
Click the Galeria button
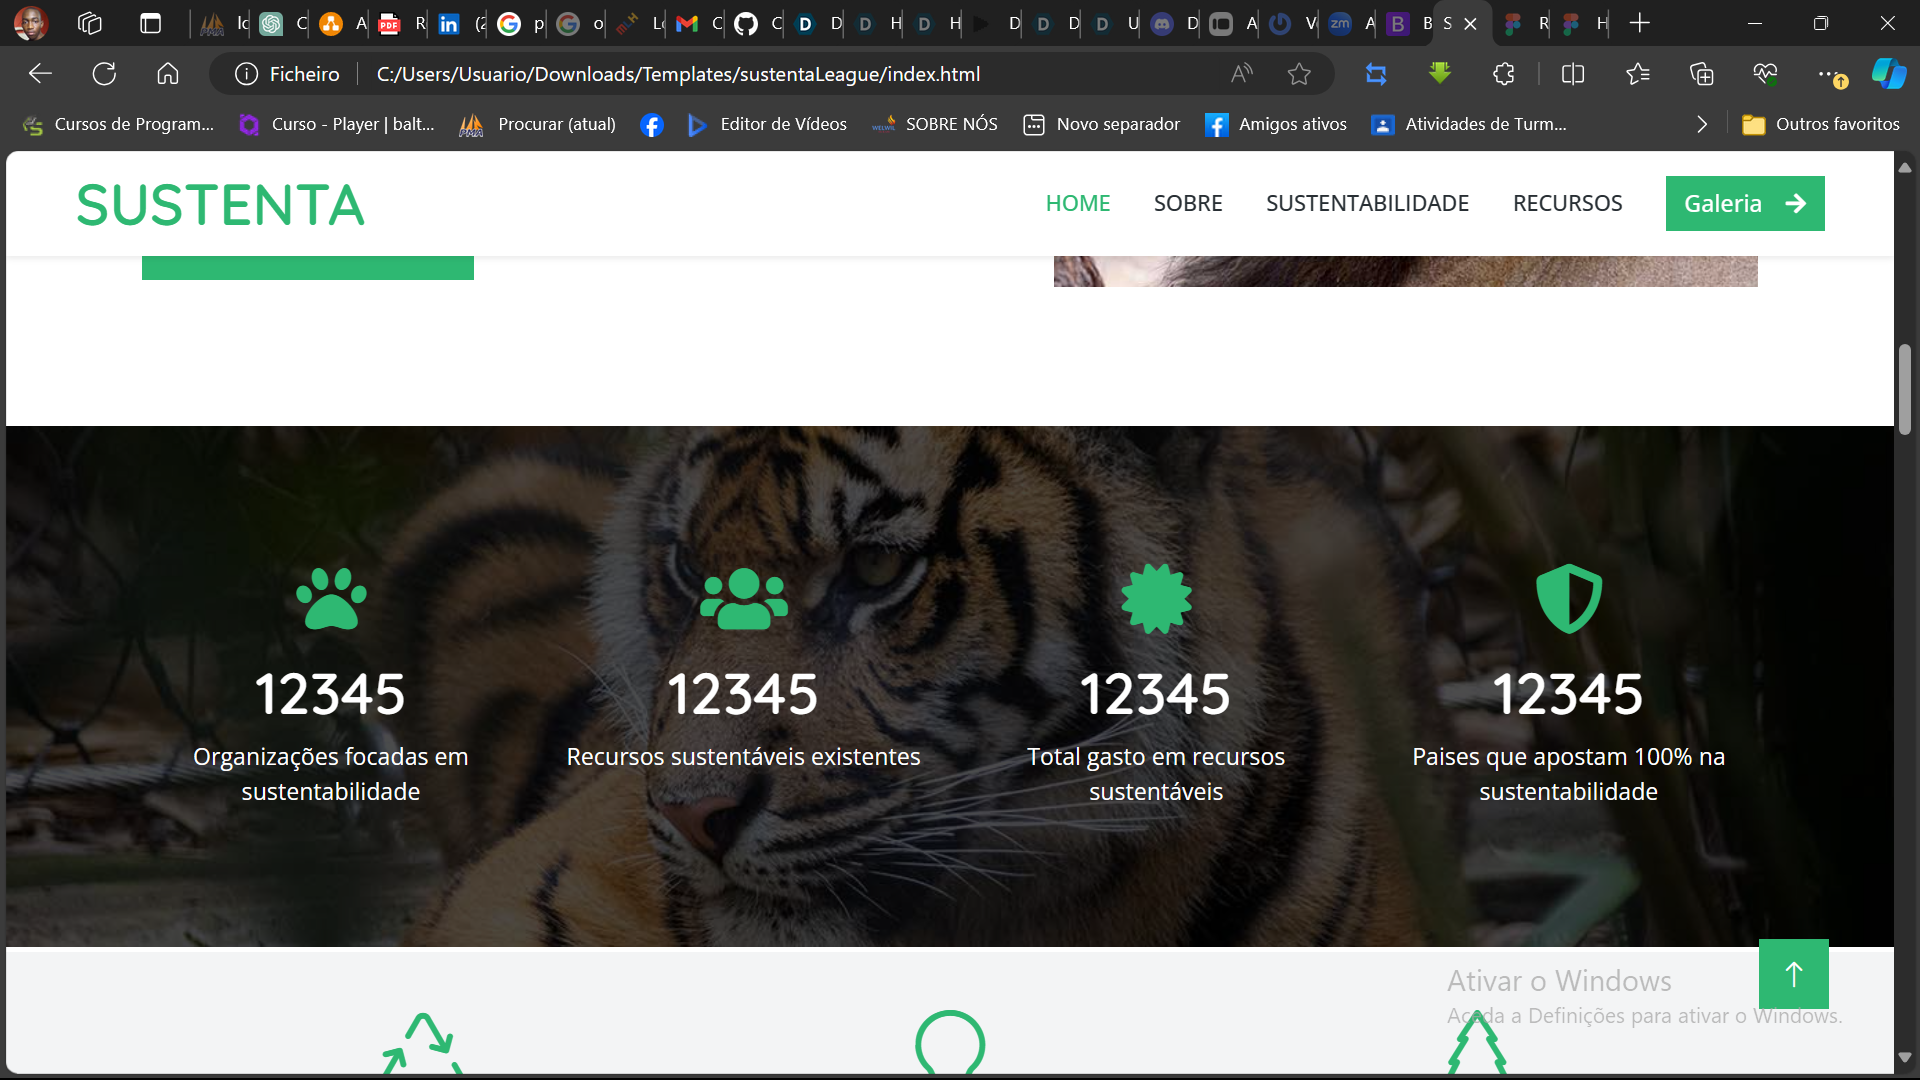click(x=1744, y=203)
